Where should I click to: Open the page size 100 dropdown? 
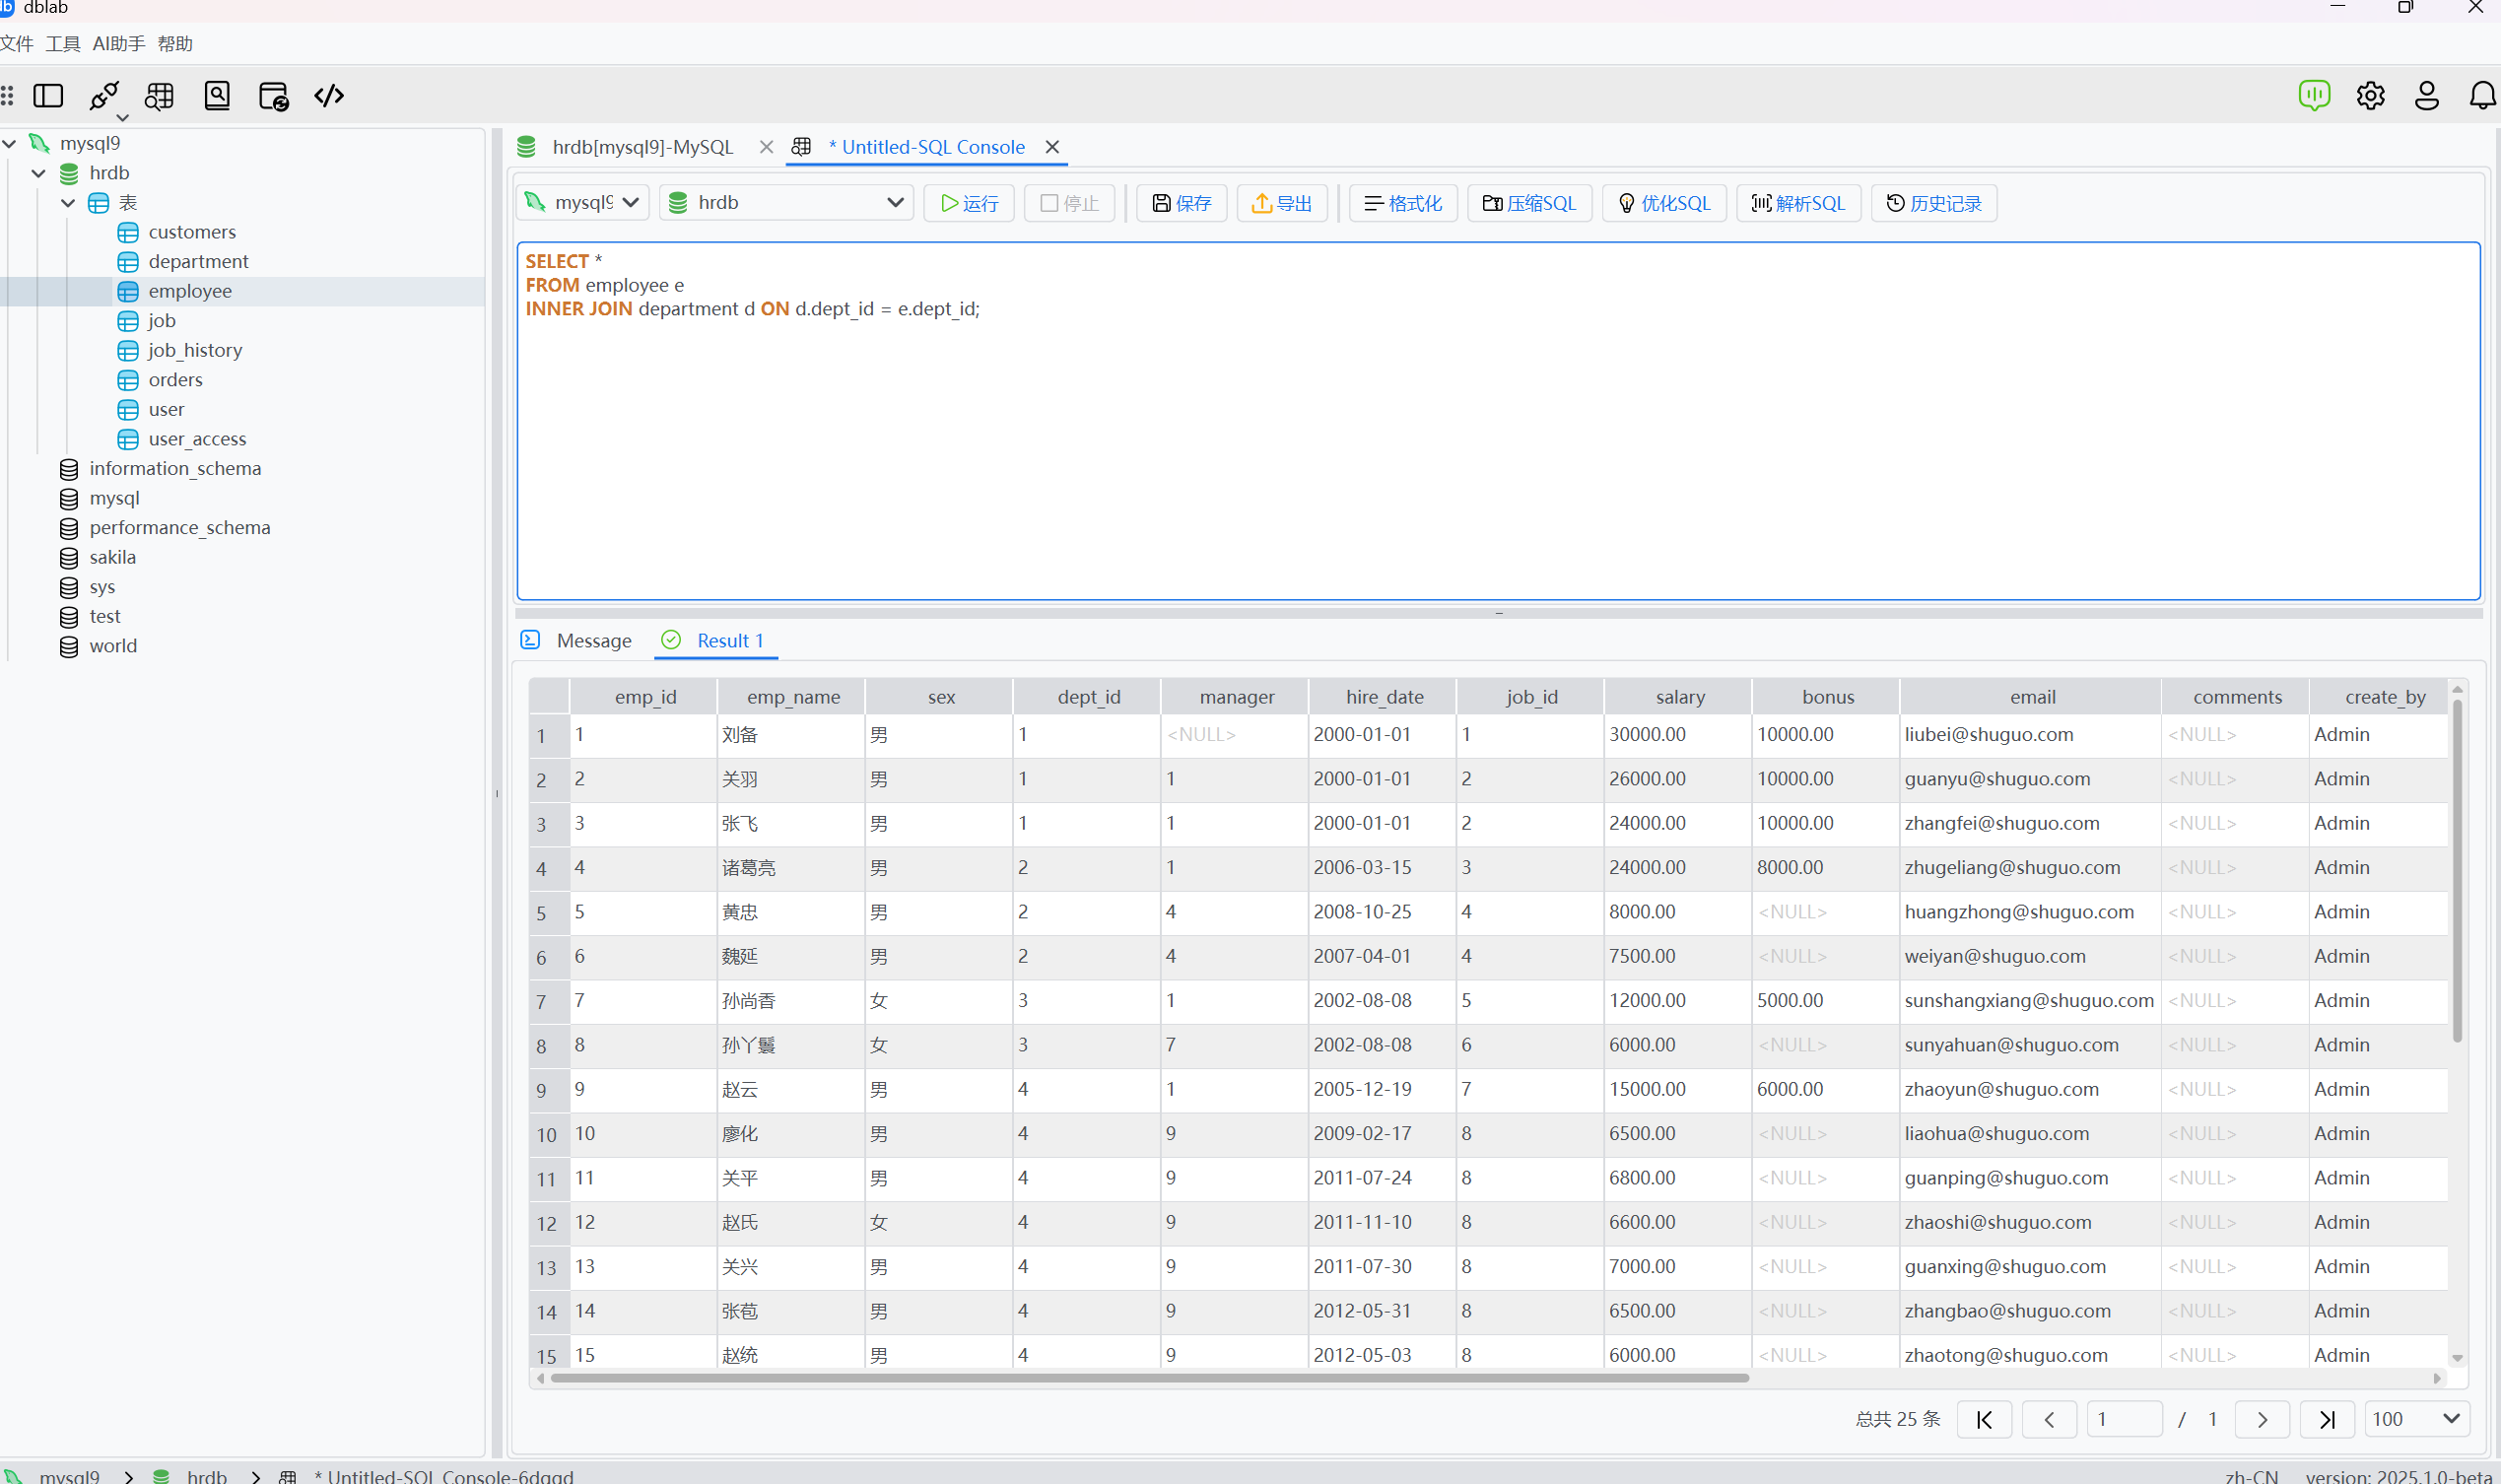tap(2416, 1419)
